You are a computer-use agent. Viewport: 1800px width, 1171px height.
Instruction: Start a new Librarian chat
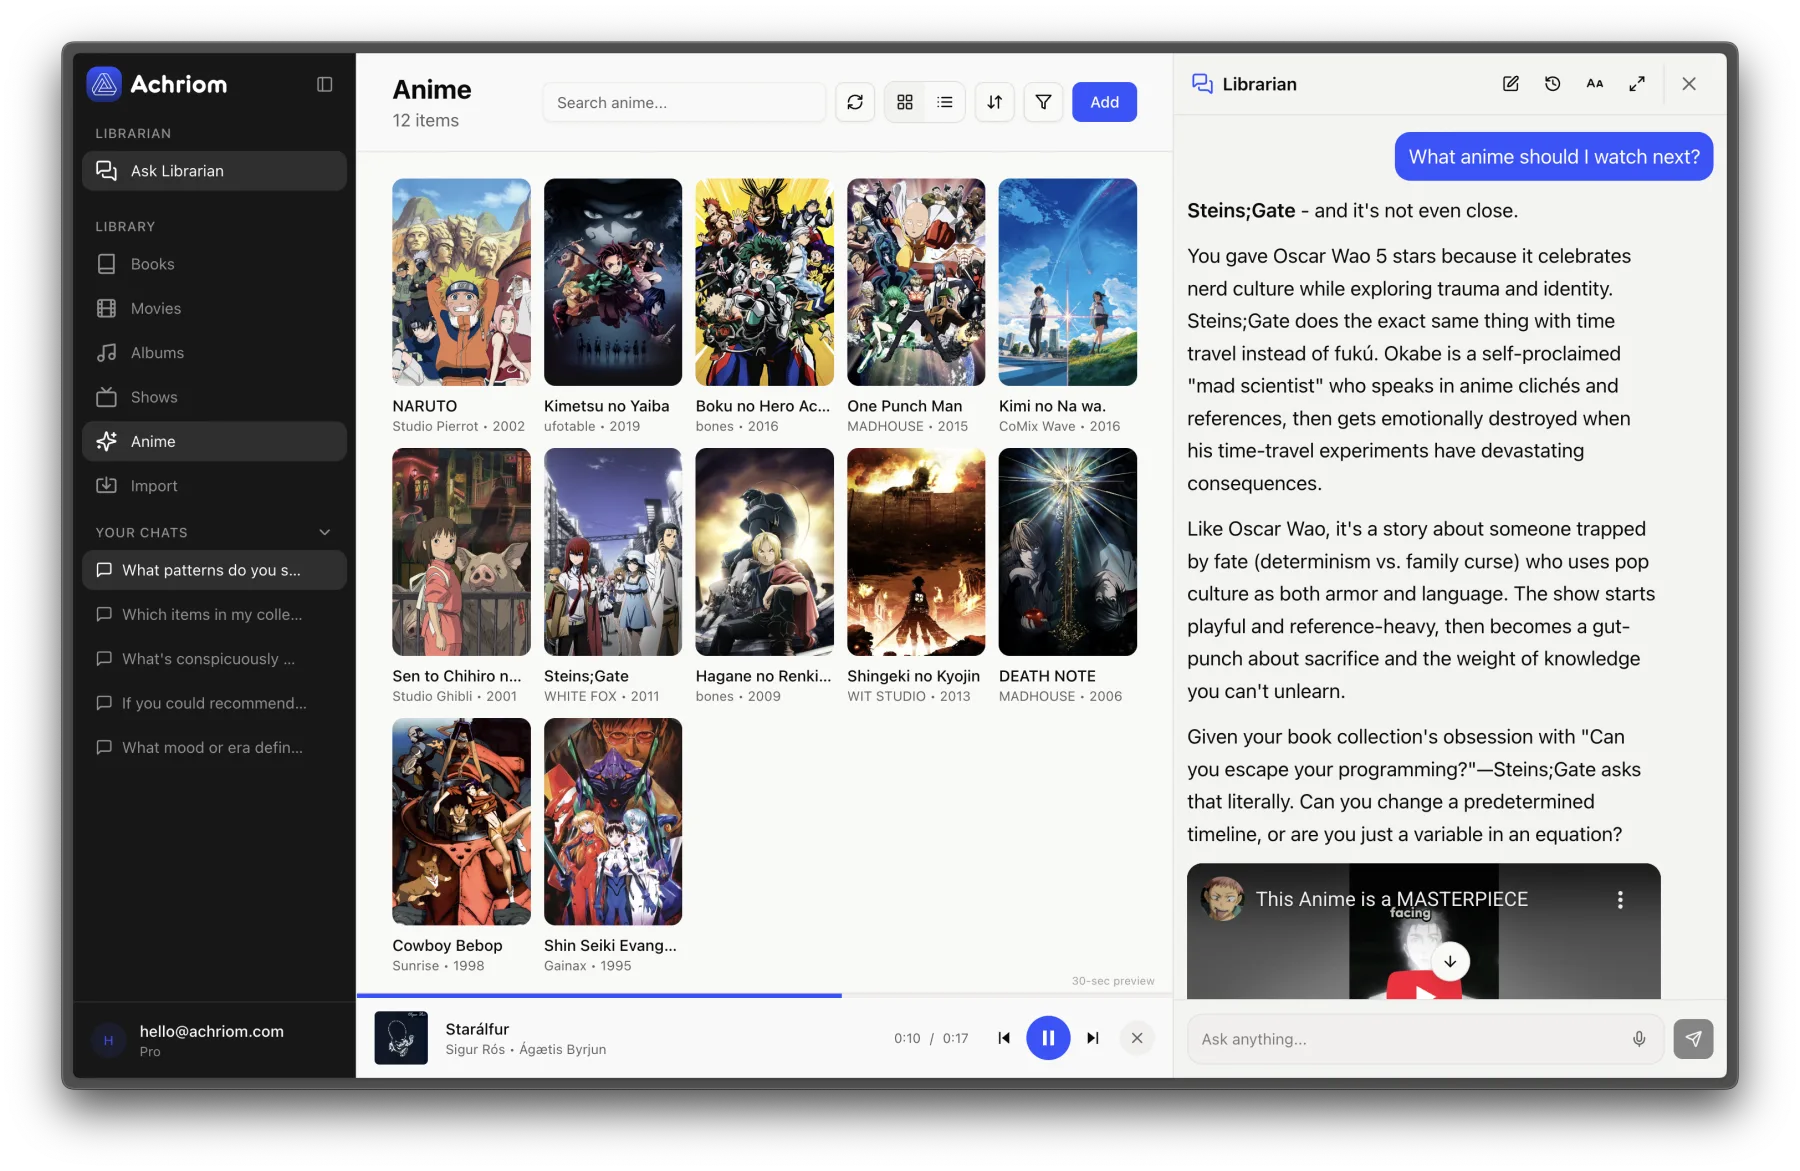pos(1511,84)
